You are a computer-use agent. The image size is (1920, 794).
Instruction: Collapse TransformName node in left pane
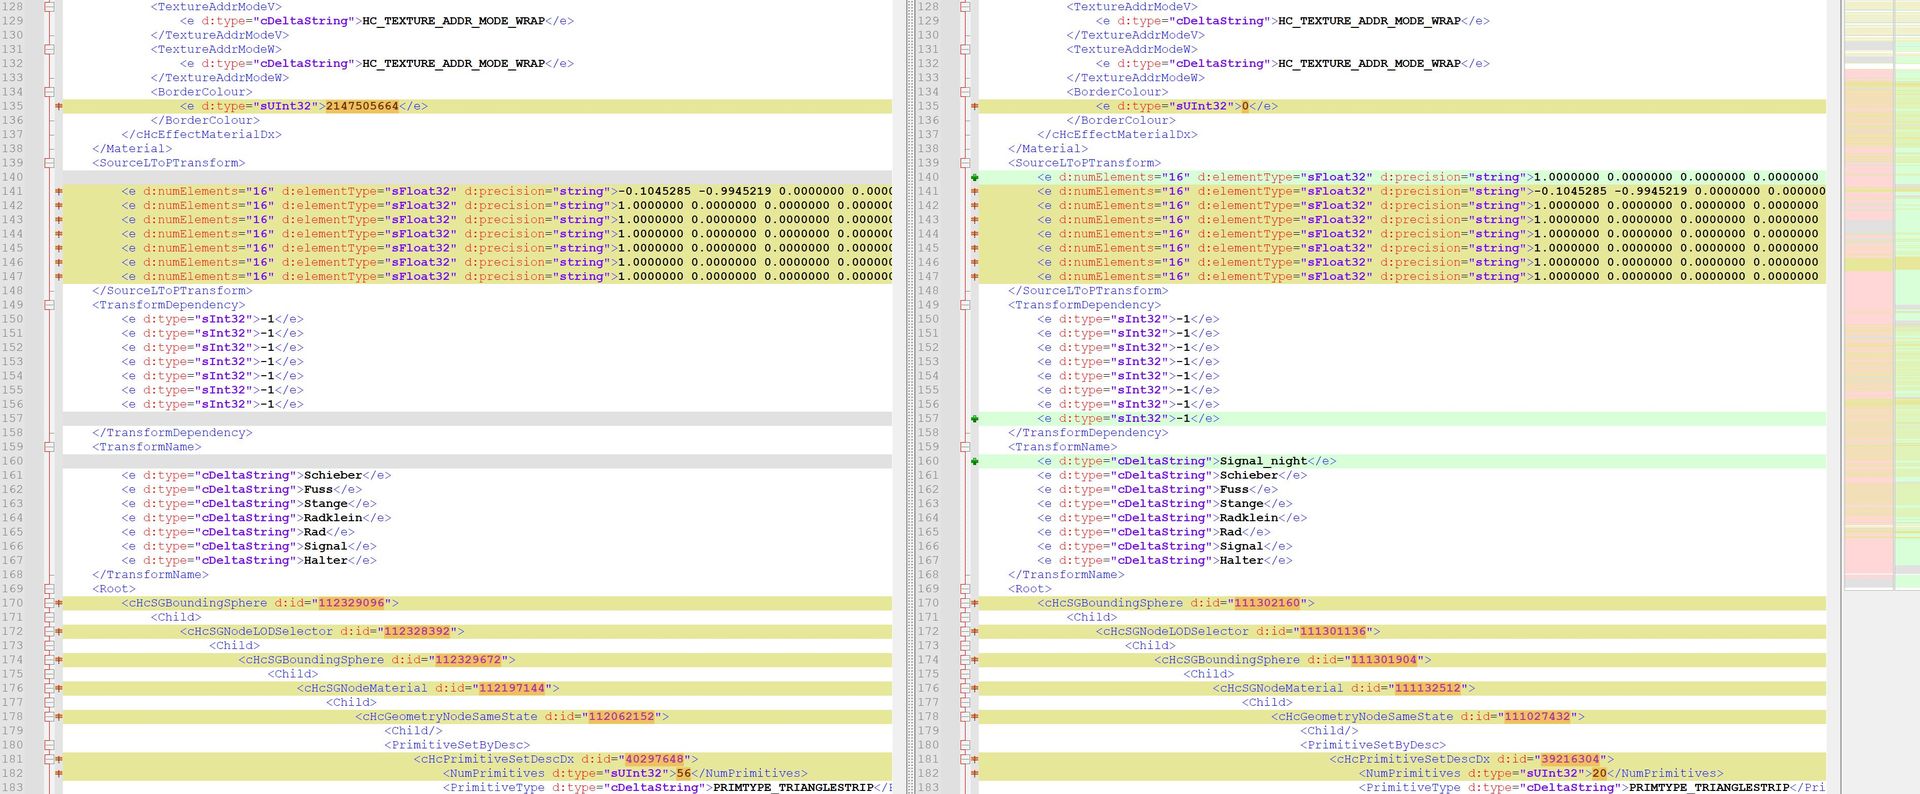click(x=48, y=447)
